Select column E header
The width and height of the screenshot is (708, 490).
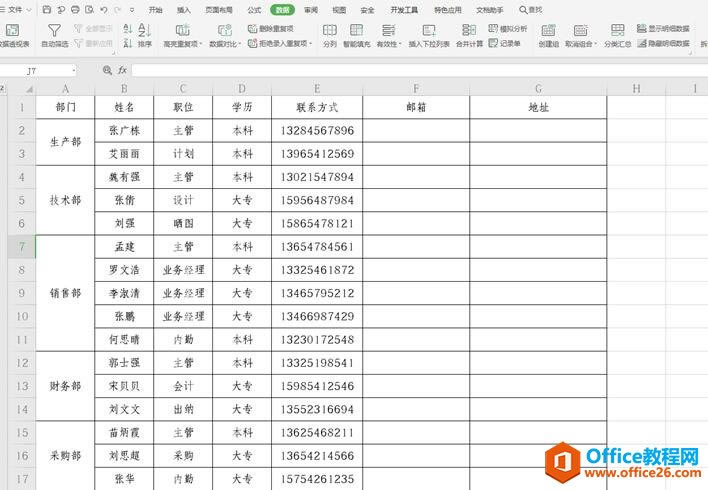click(317, 89)
